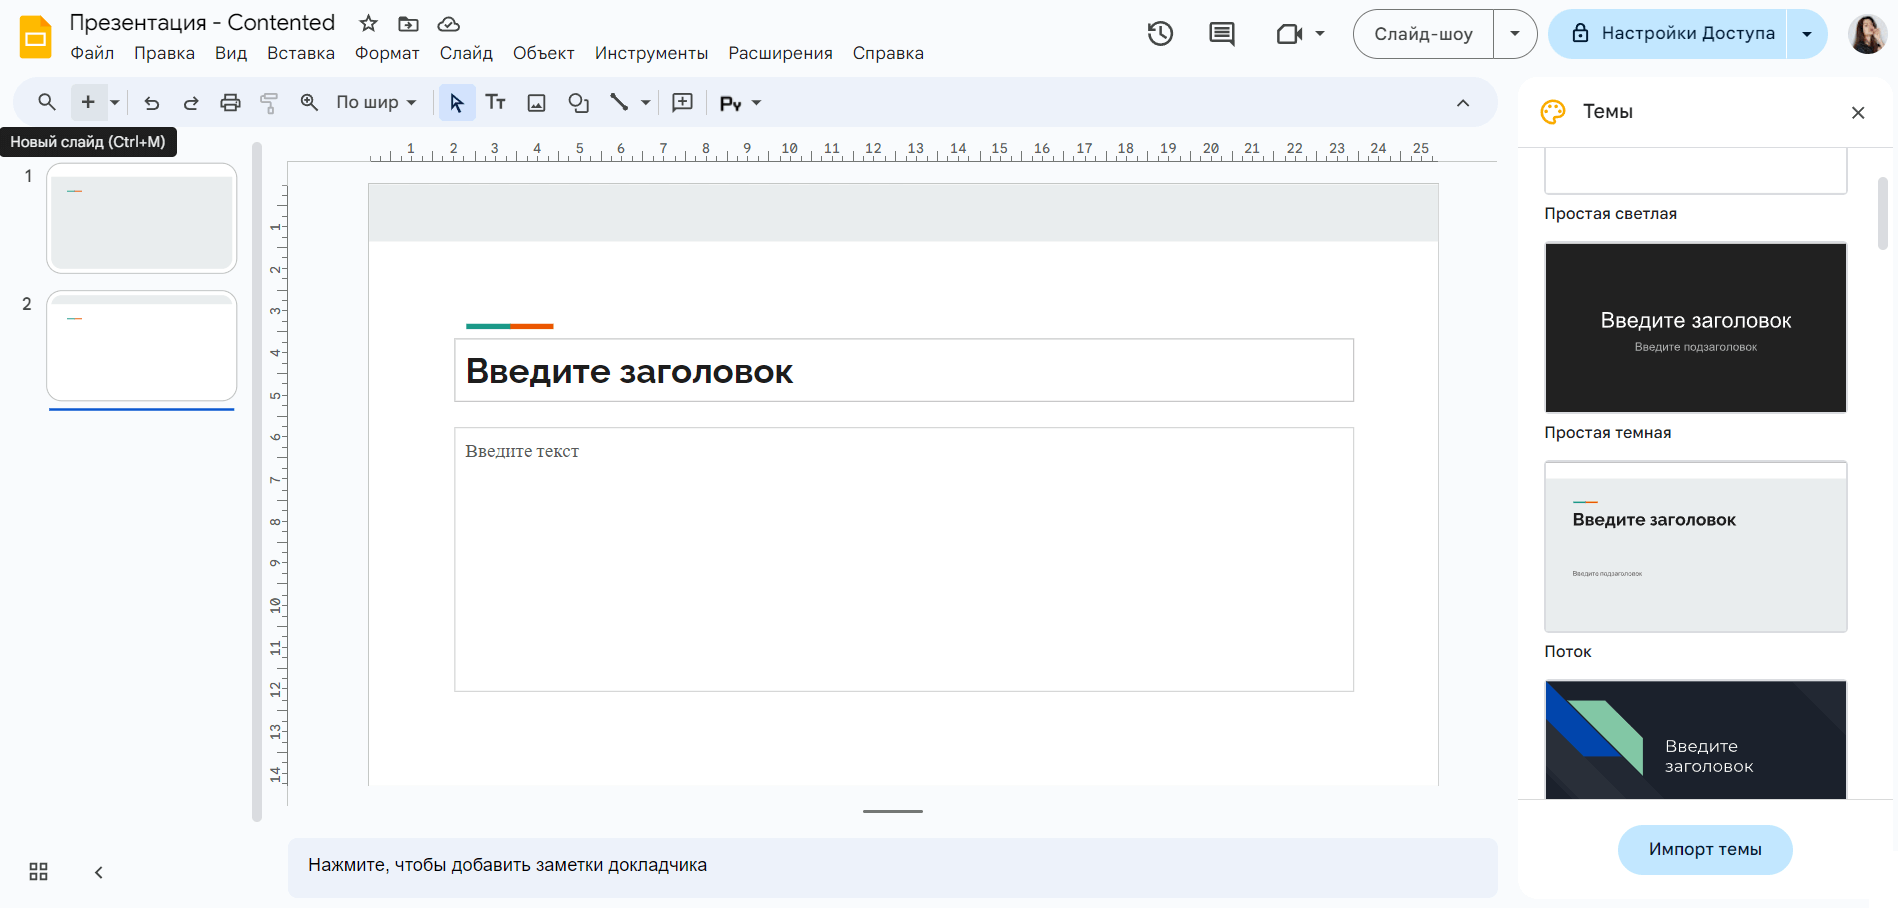Open the Вид menu
This screenshot has width=1898, height=908.
(231, 53)
